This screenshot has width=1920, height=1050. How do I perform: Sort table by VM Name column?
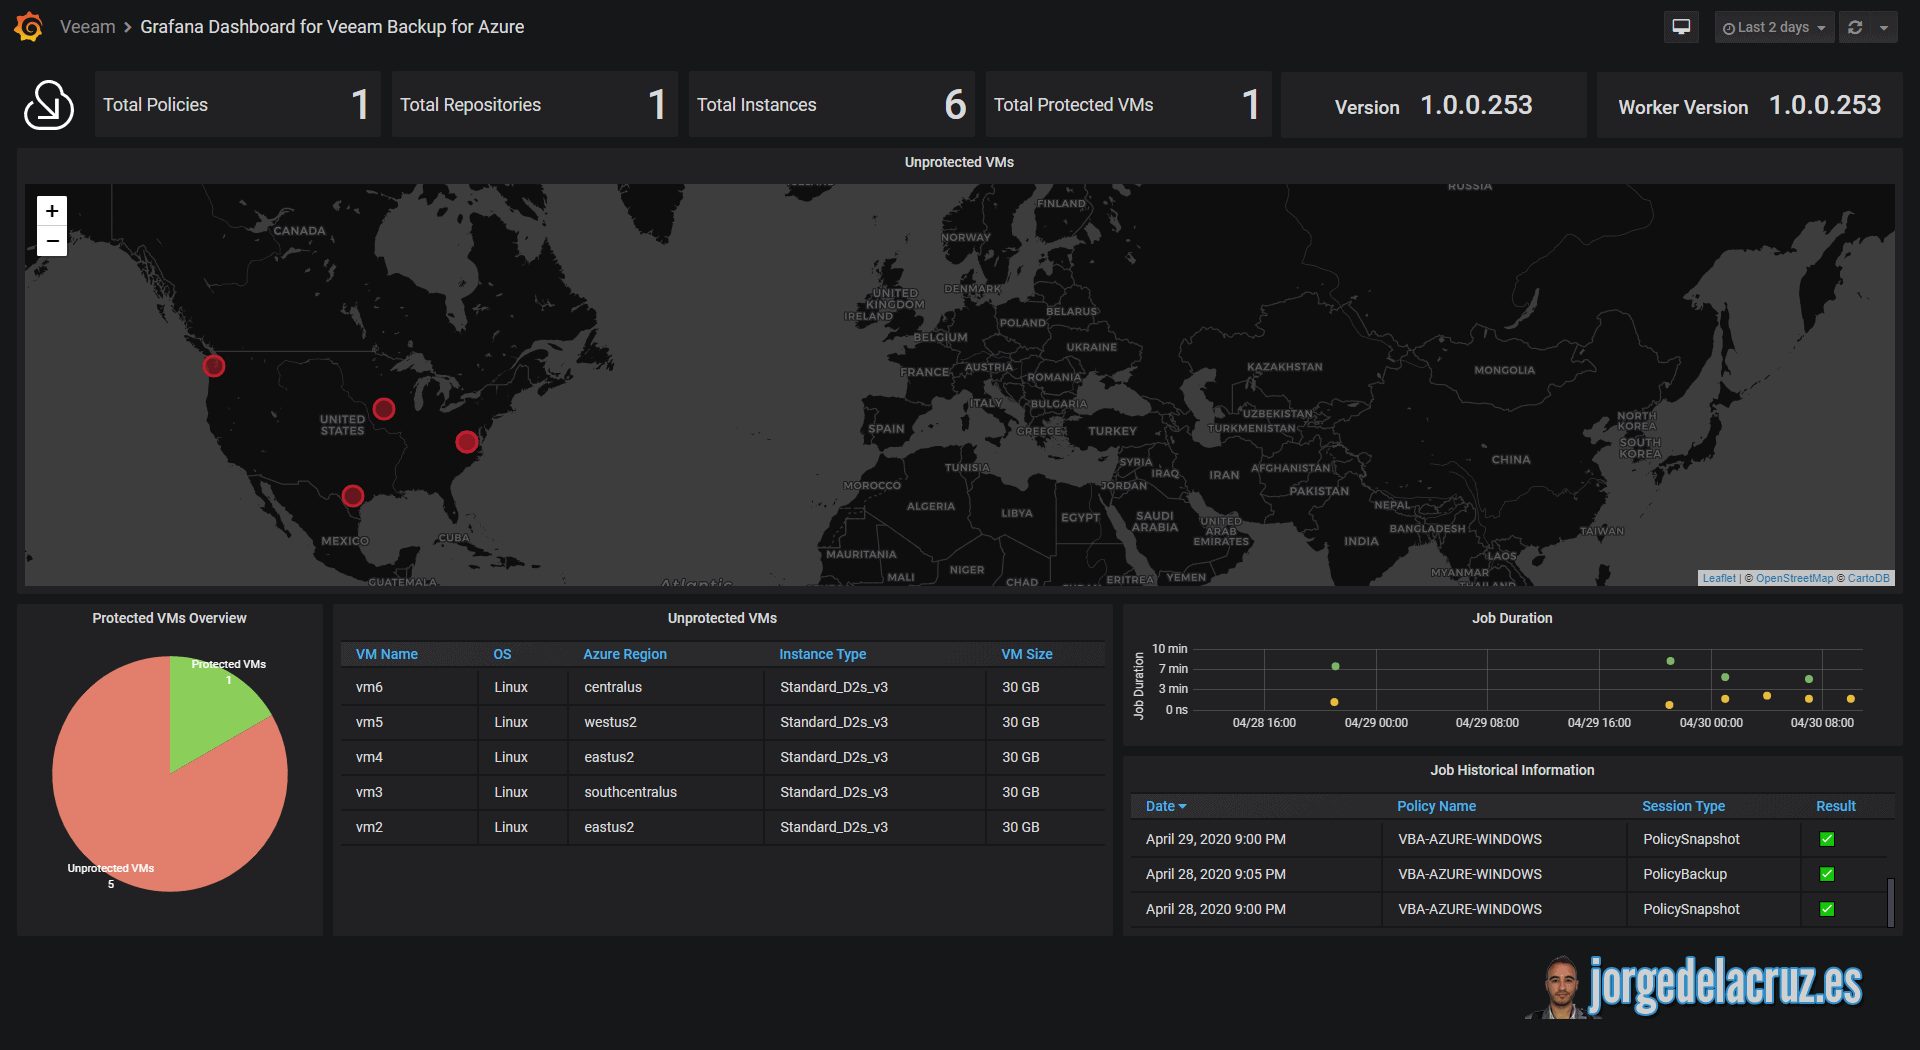point(387,654)
